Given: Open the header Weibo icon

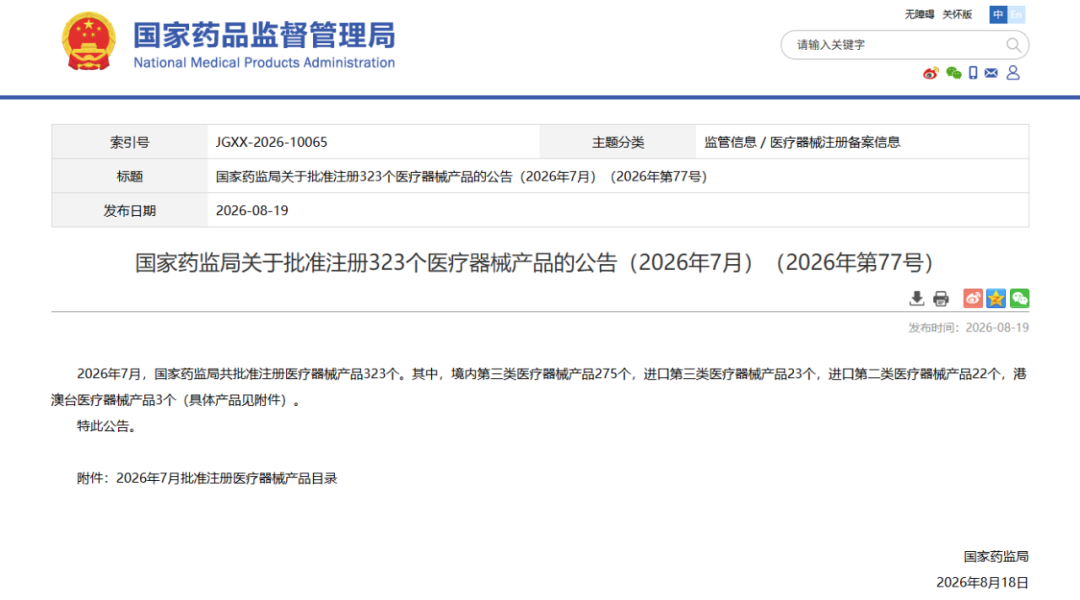Looking at the screenshot, I should point(931,73).
